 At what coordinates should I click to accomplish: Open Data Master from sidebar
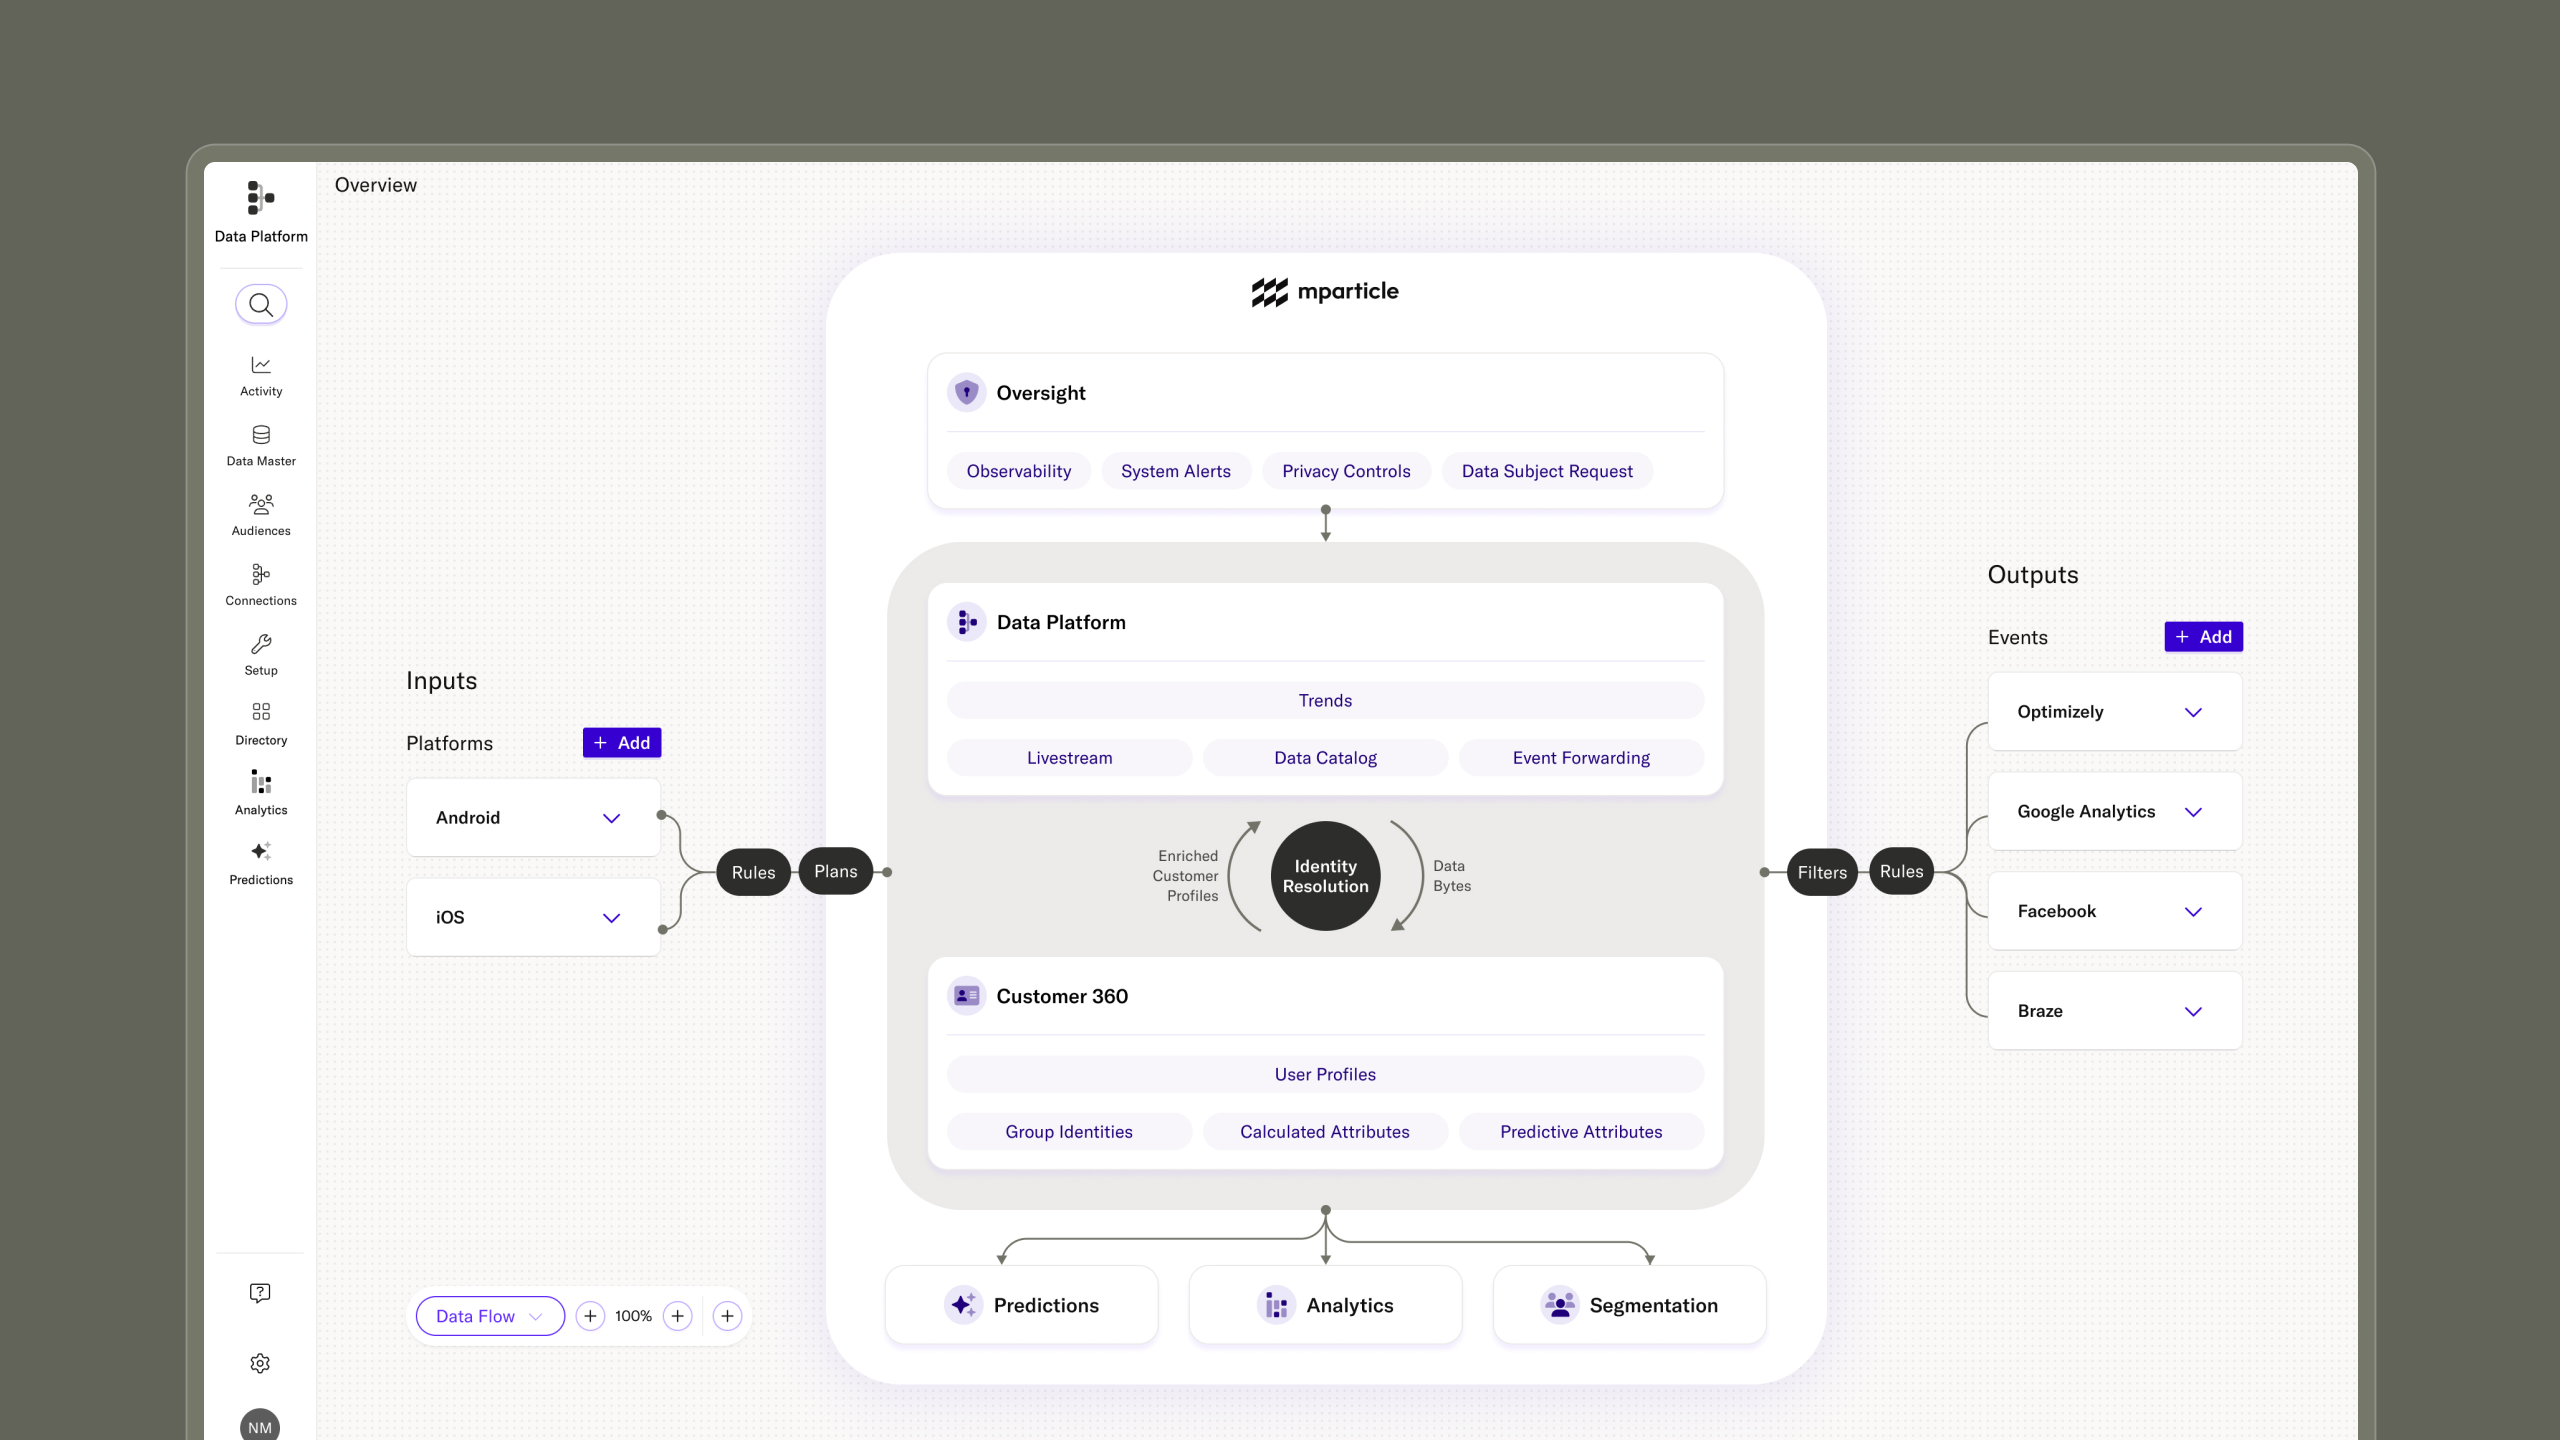coord(260,445)
